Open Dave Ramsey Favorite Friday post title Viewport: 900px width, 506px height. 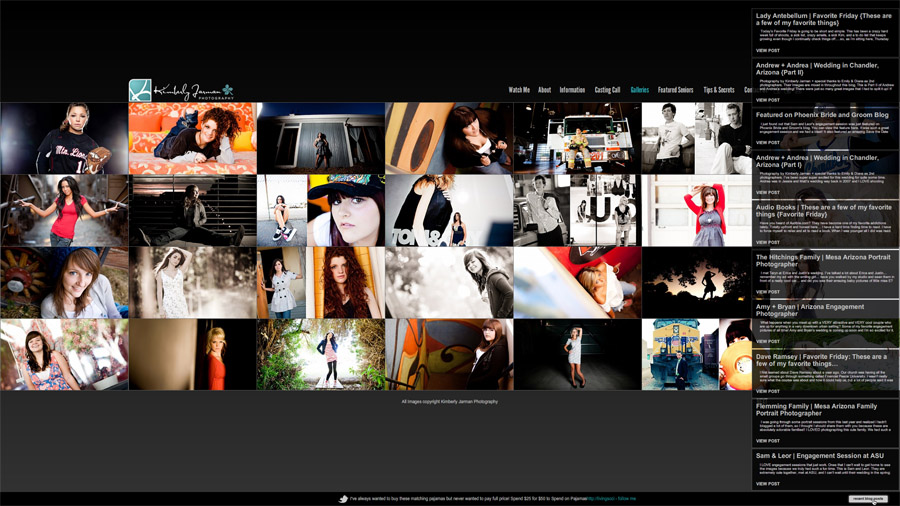tap(821, 360)
